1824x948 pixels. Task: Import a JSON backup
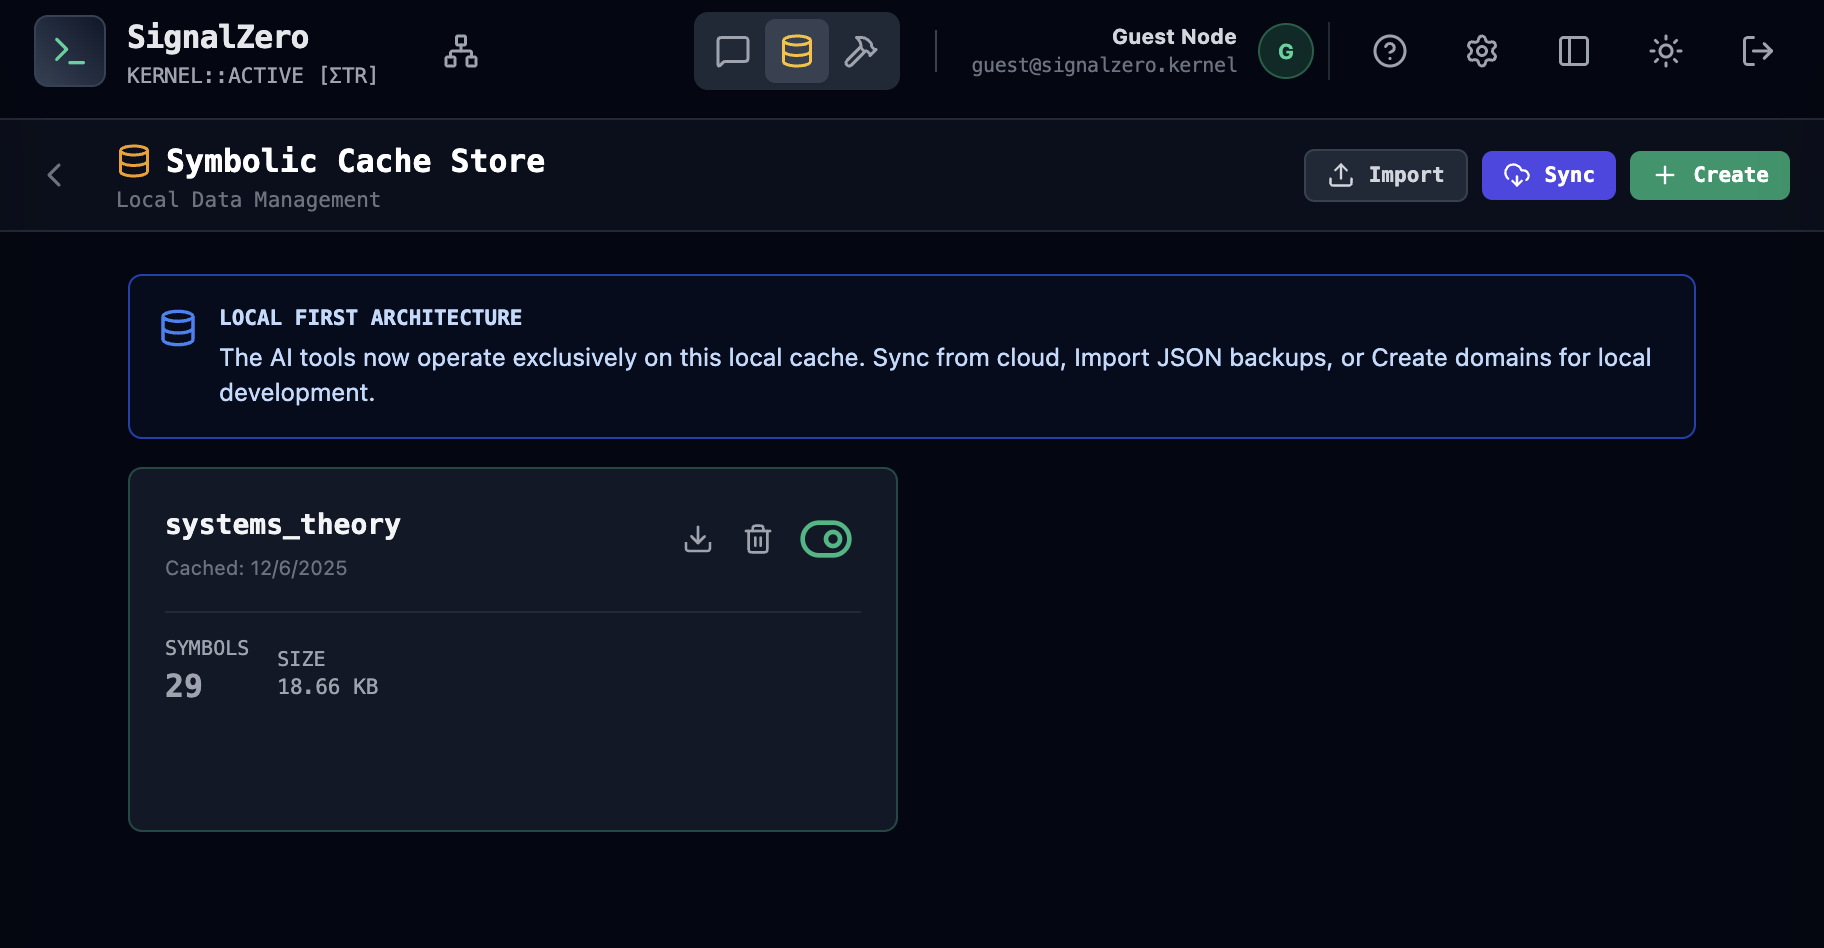coord(1385,175)
